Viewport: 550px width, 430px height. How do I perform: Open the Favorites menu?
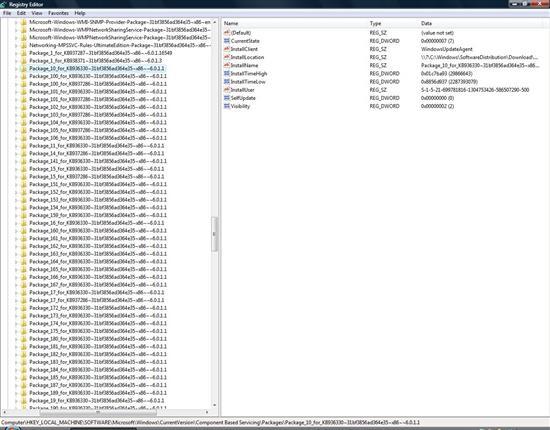click(58, 13)
